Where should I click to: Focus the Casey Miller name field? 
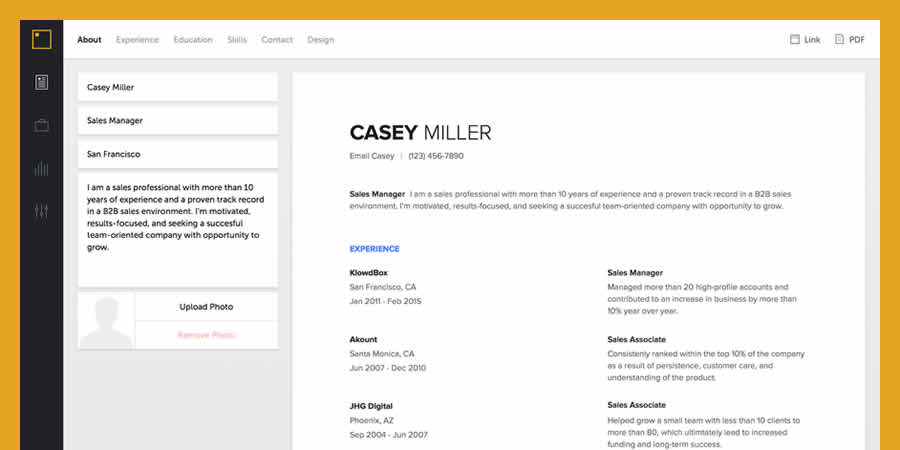177,87
